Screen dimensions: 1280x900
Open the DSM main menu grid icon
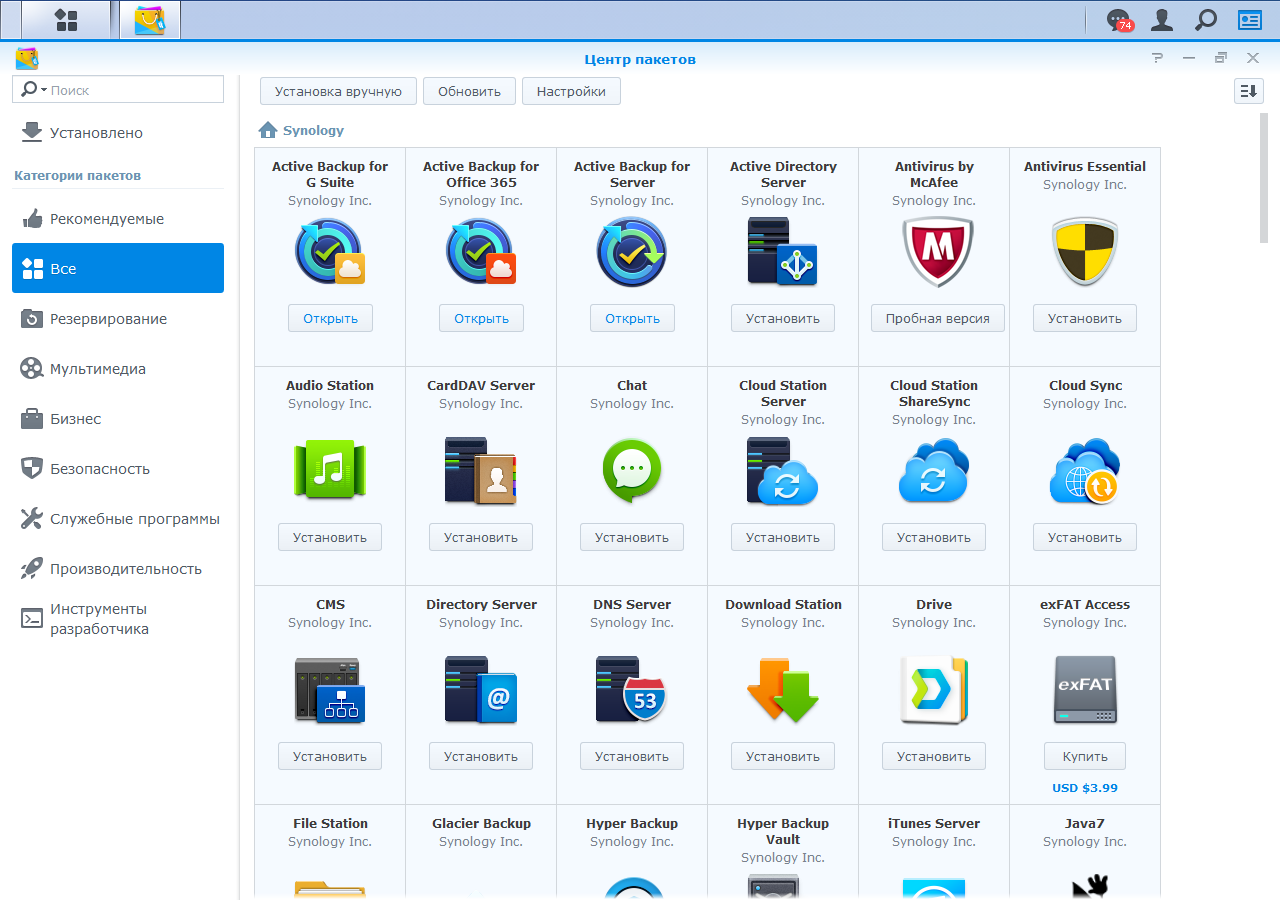pos(66,20)
